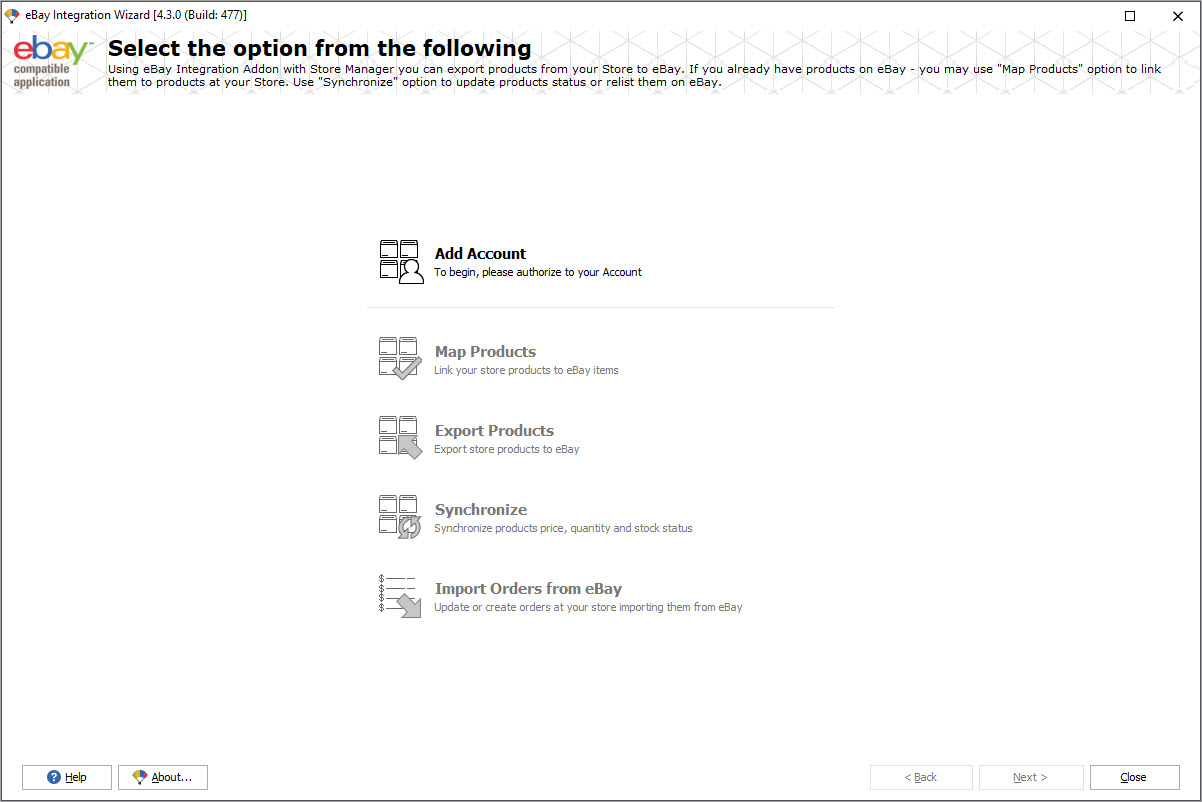
Task: Open the About dialog button
Action: [x=163, y=777]
